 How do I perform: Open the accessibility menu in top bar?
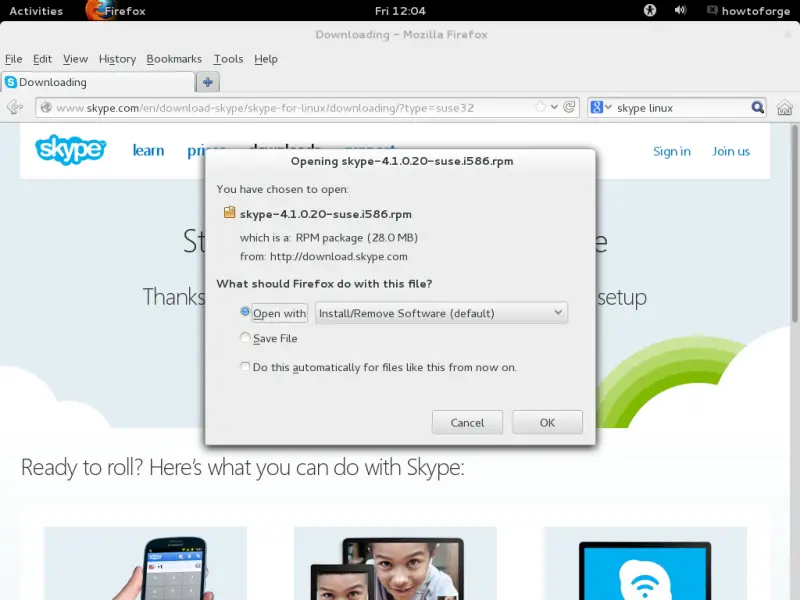click(649, 10)
